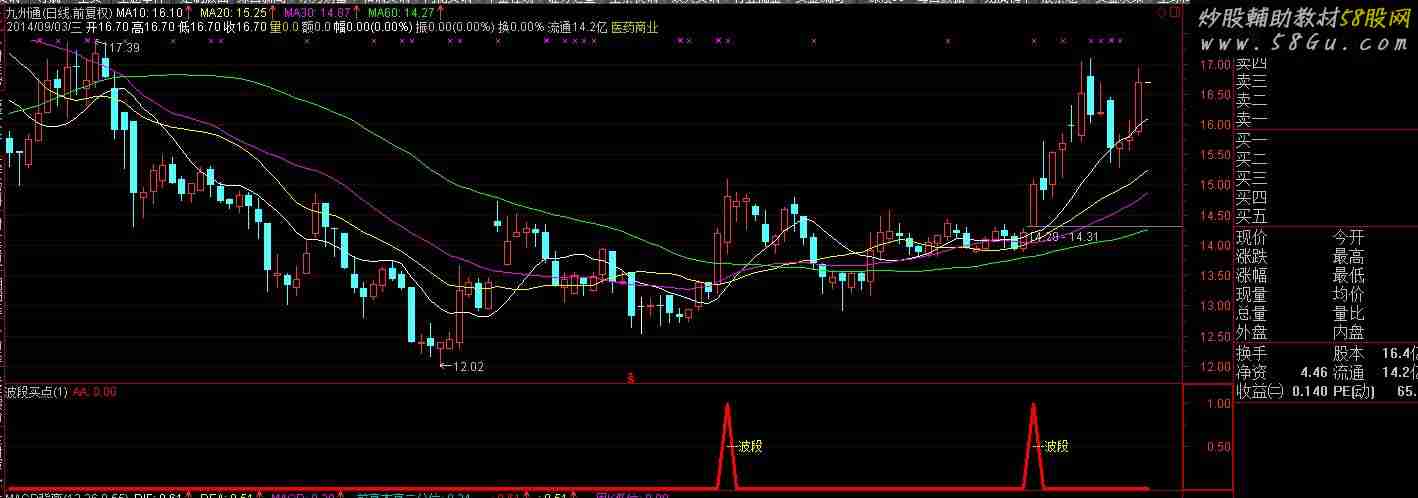The width and height of the screenshot is (1418, 498).
Task: Select the 卖一 order book row
Action: pyautogui.click(x=1252, y=119)
